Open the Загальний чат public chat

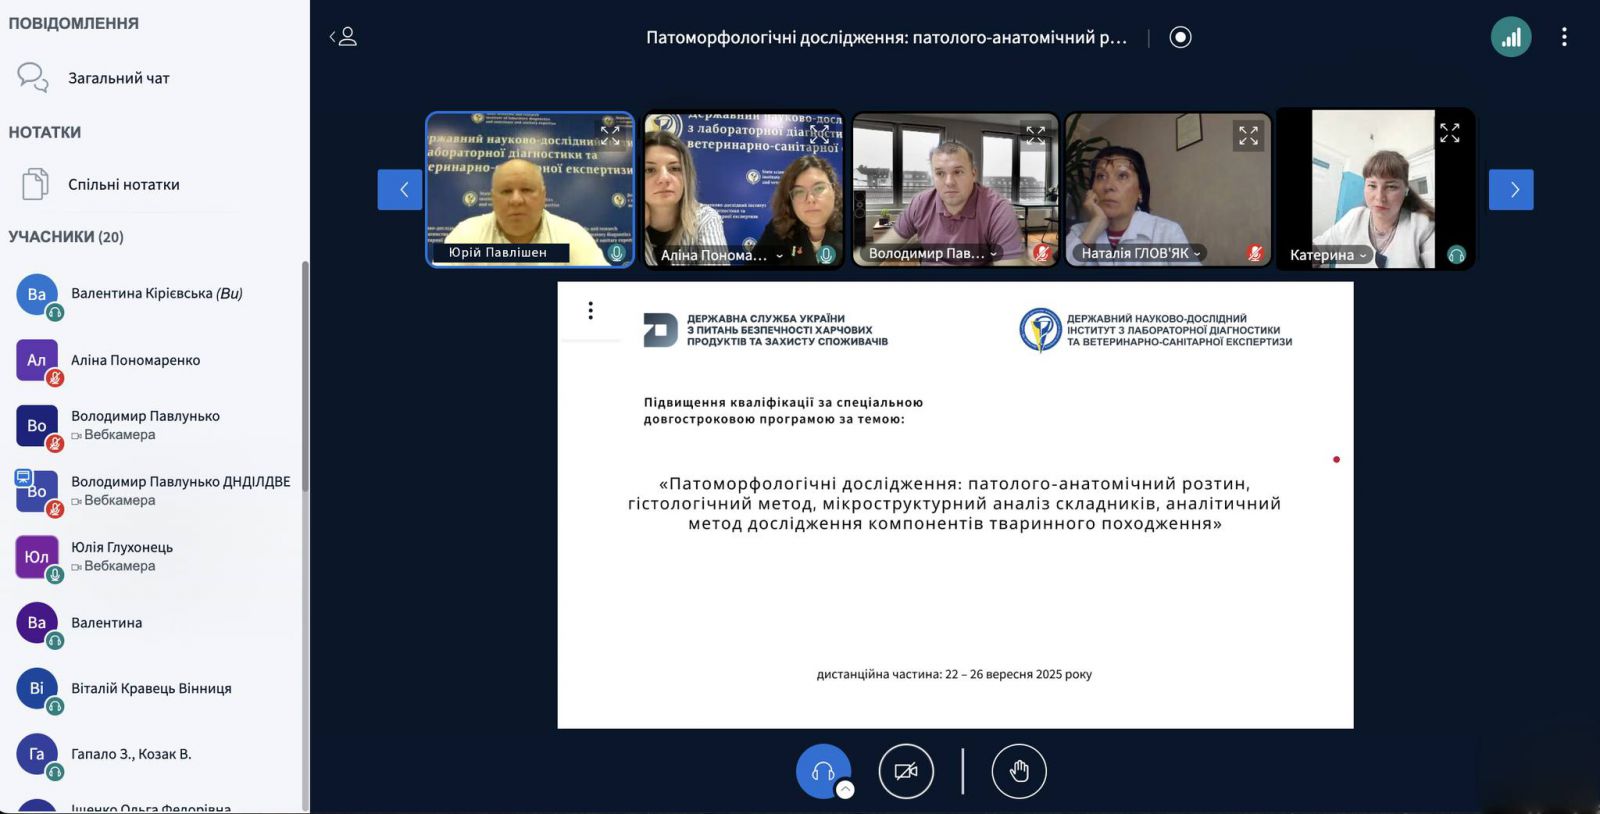coord(117,78)
